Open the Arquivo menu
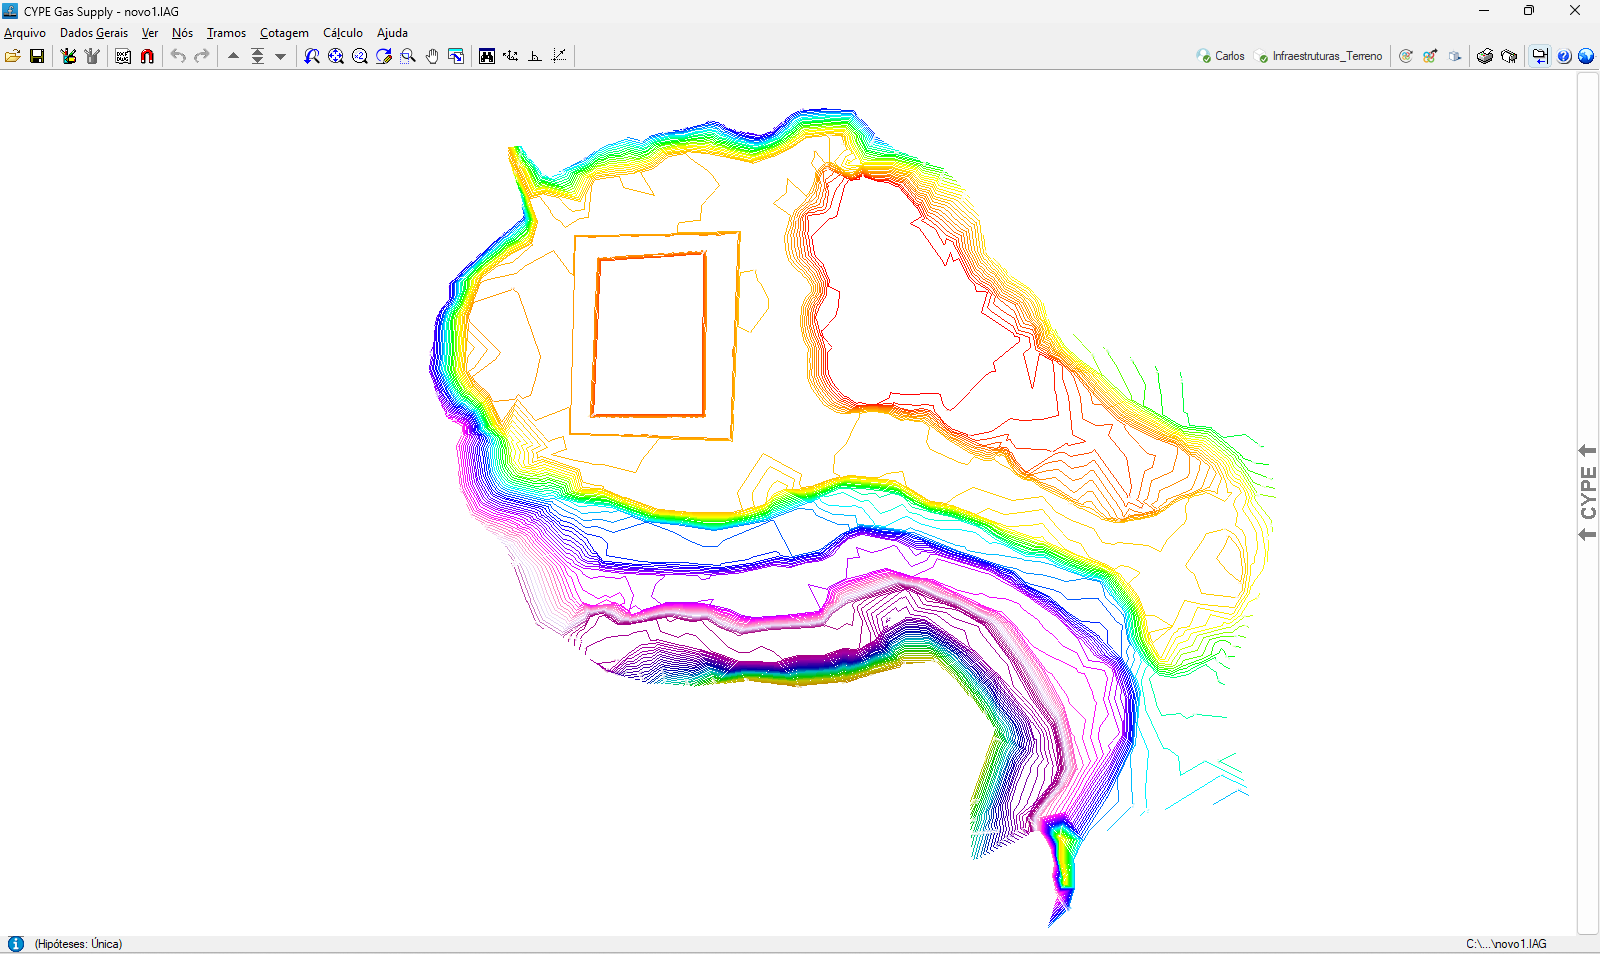Viewport: 1600px width, 954px height. click(25, 33)
